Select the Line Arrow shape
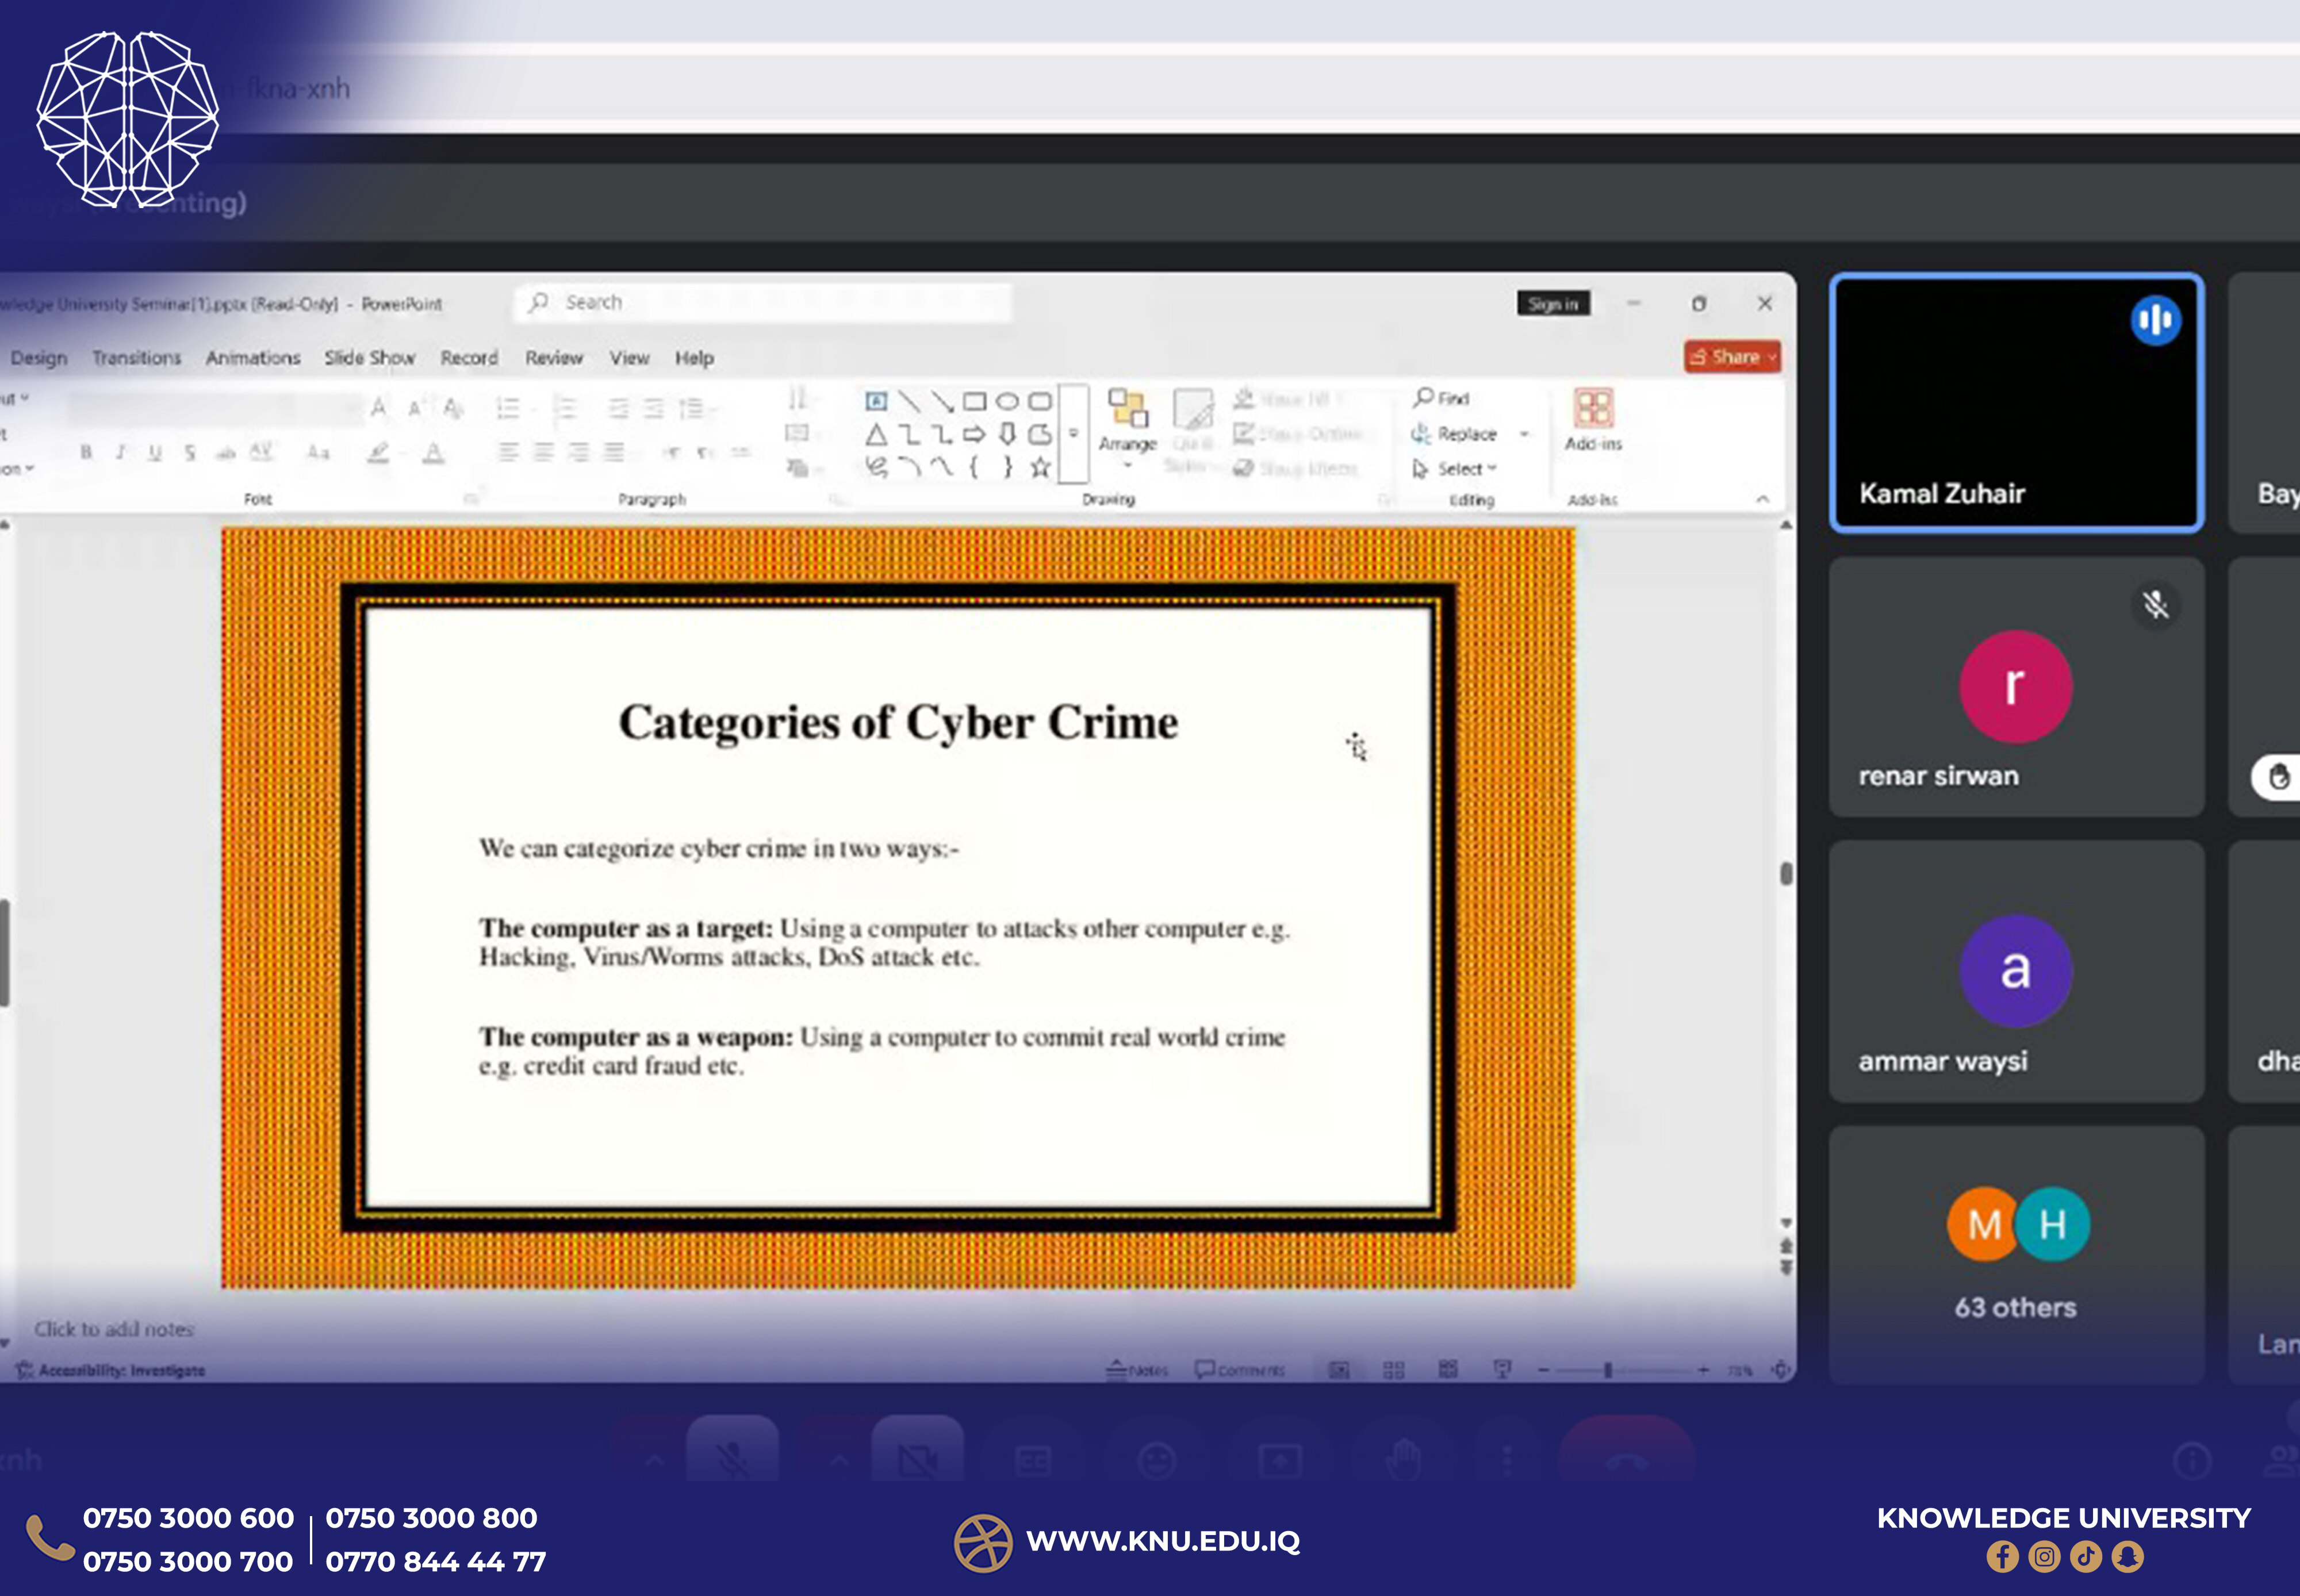The width and height of the screenshot is (2300, 1596). 942,401
